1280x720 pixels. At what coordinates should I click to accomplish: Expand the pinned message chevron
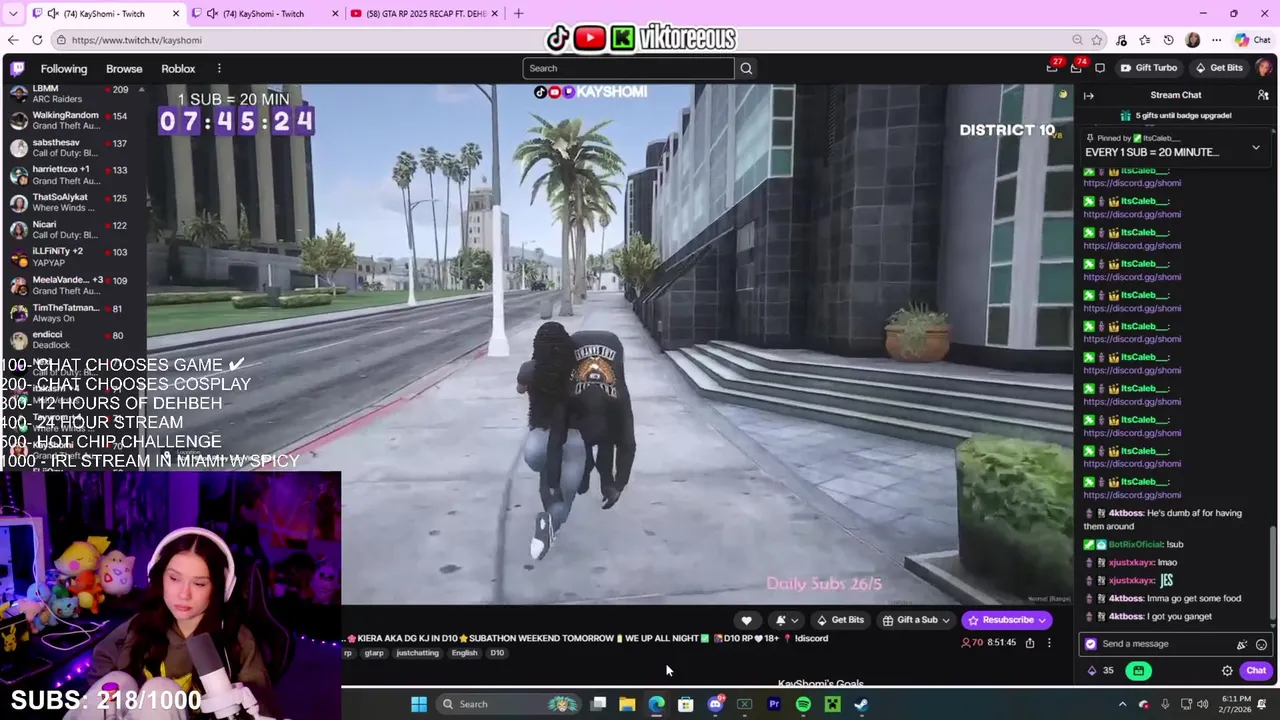pos(1256,147)
